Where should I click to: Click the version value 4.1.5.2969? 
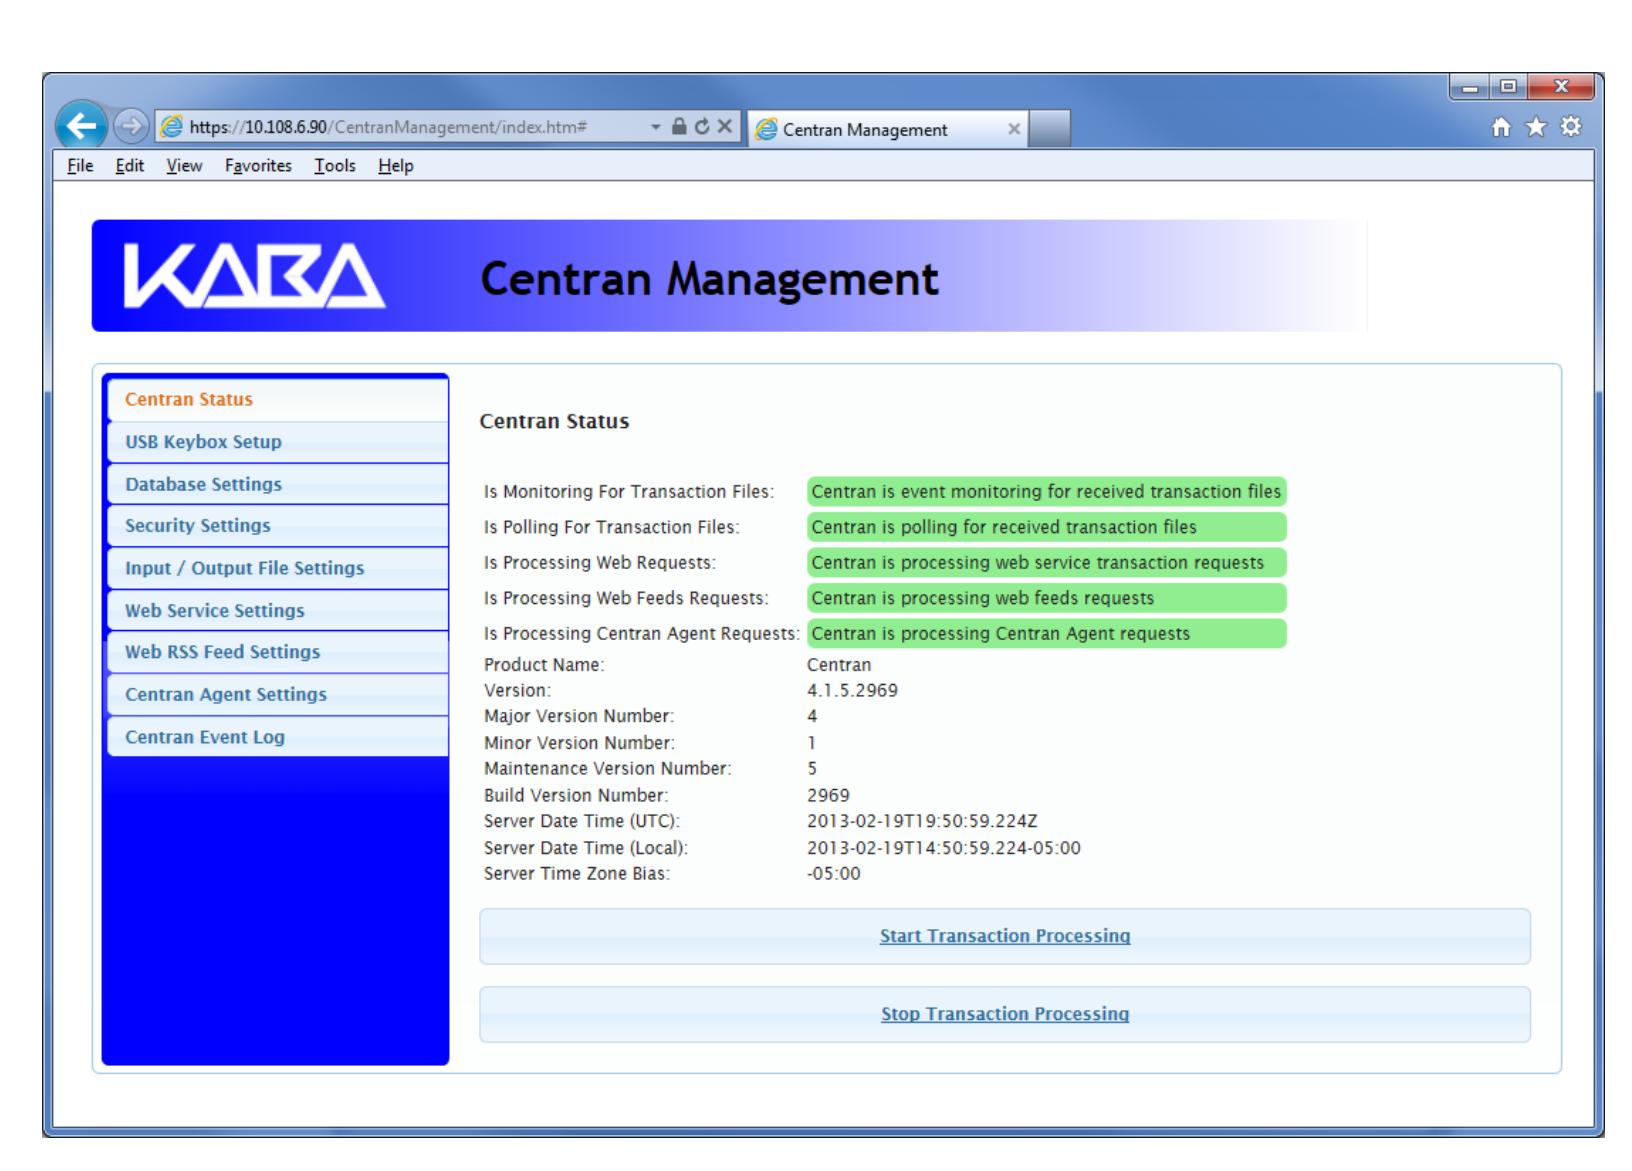point(852,690)
